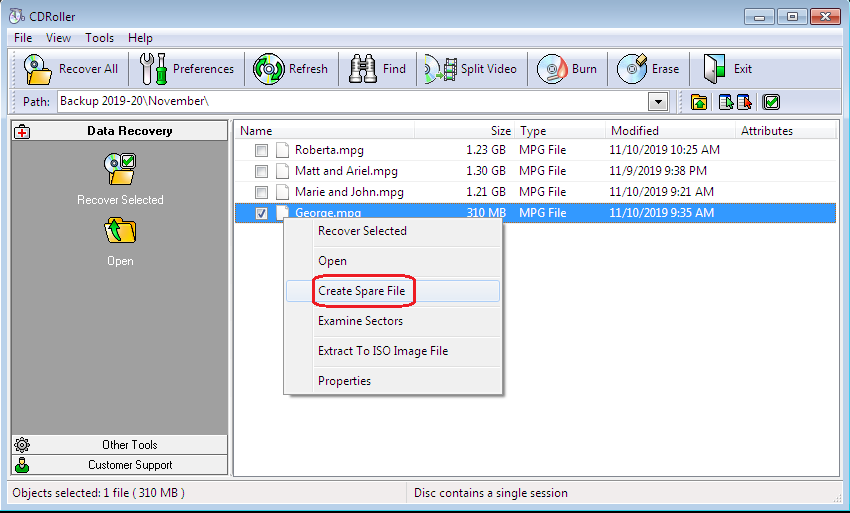Launch the Split Video tool
This screenshot has height=513, width=850.
point(471,69)
